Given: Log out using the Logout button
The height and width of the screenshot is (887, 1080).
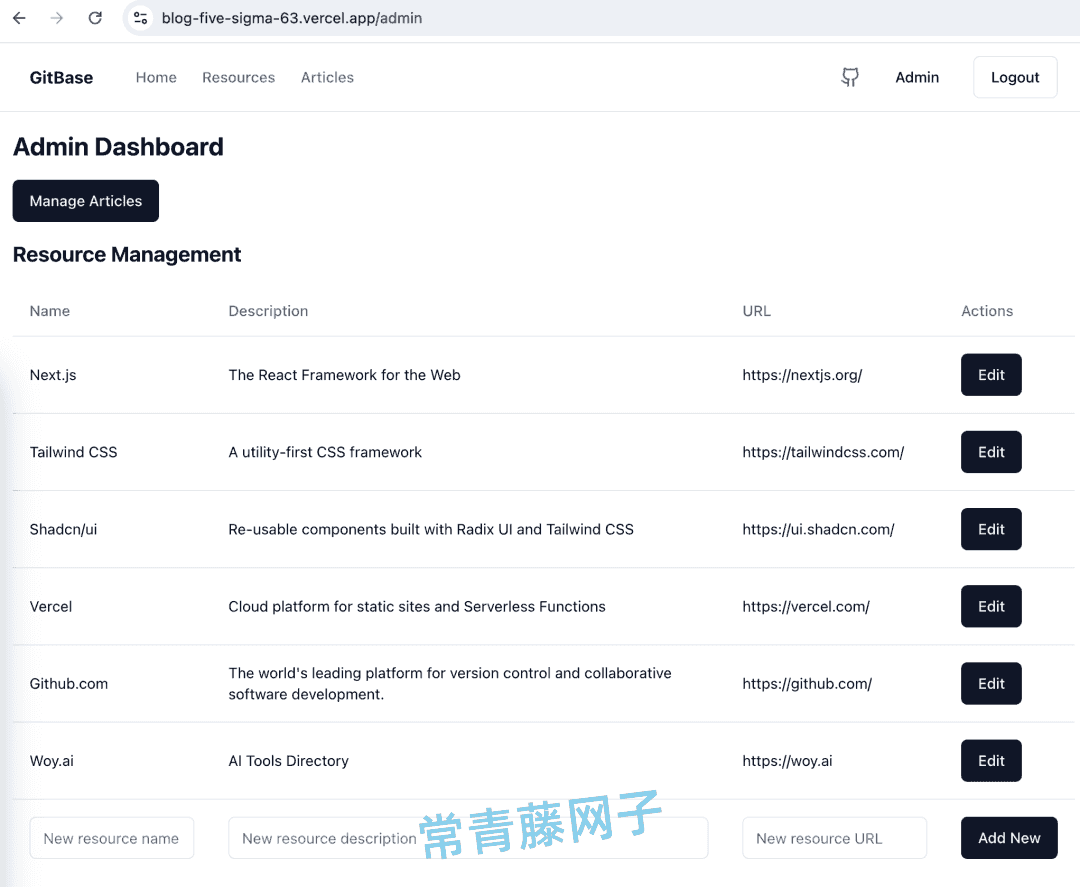Looking at the screenshot, I should pos(1015,77).
